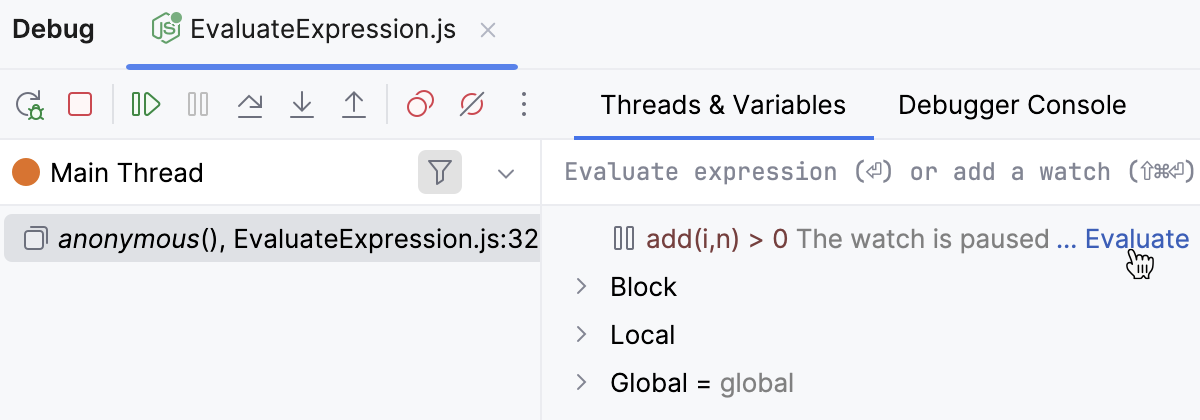The height and width of the screenshot is (420, 1200).
Task: Click the Evaluate link for paused watch
Action: (1137, 239)
